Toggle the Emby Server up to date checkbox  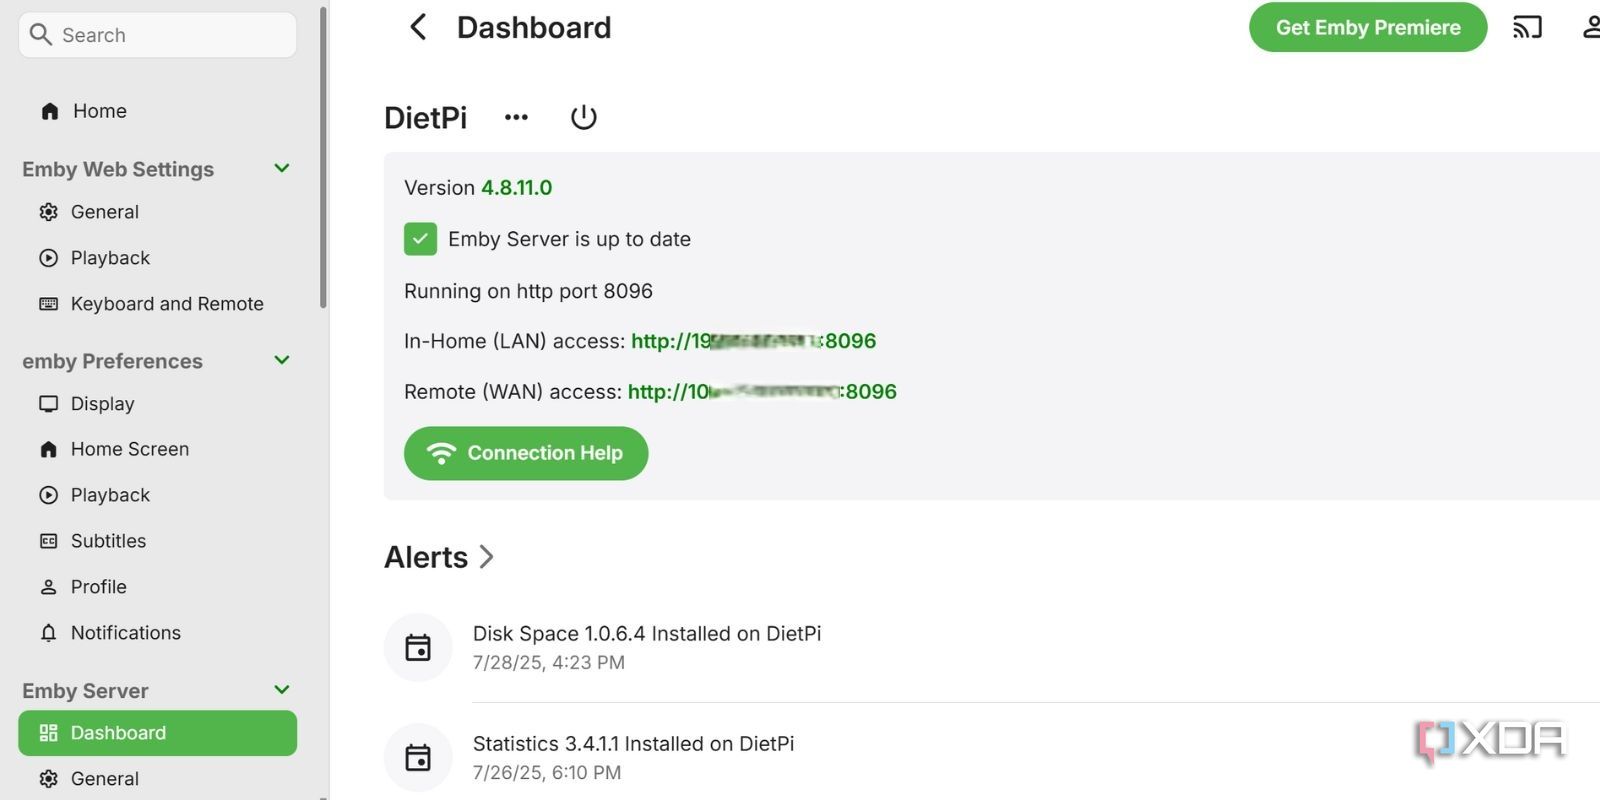[x=420, y=239]
